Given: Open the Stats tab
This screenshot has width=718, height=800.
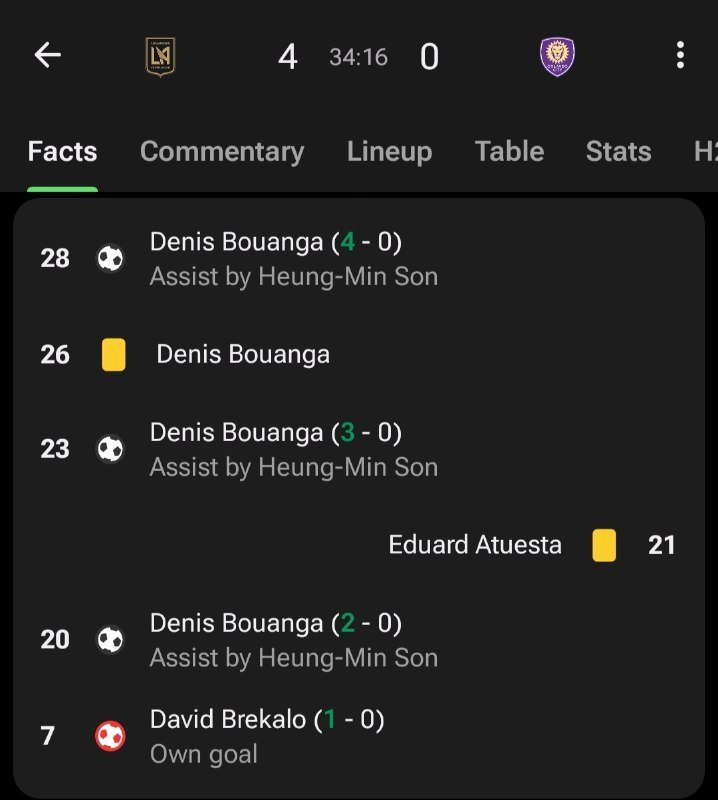Looking at the screenshot, I should click(x=618, y=152).
